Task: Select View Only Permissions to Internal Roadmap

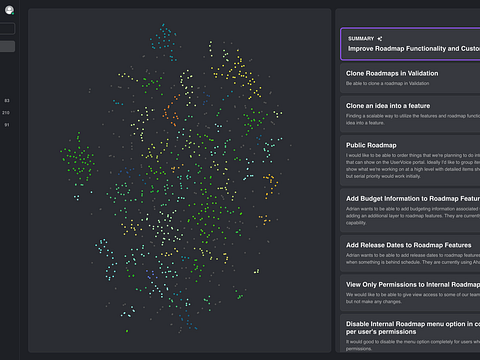Action: point(410,293)
